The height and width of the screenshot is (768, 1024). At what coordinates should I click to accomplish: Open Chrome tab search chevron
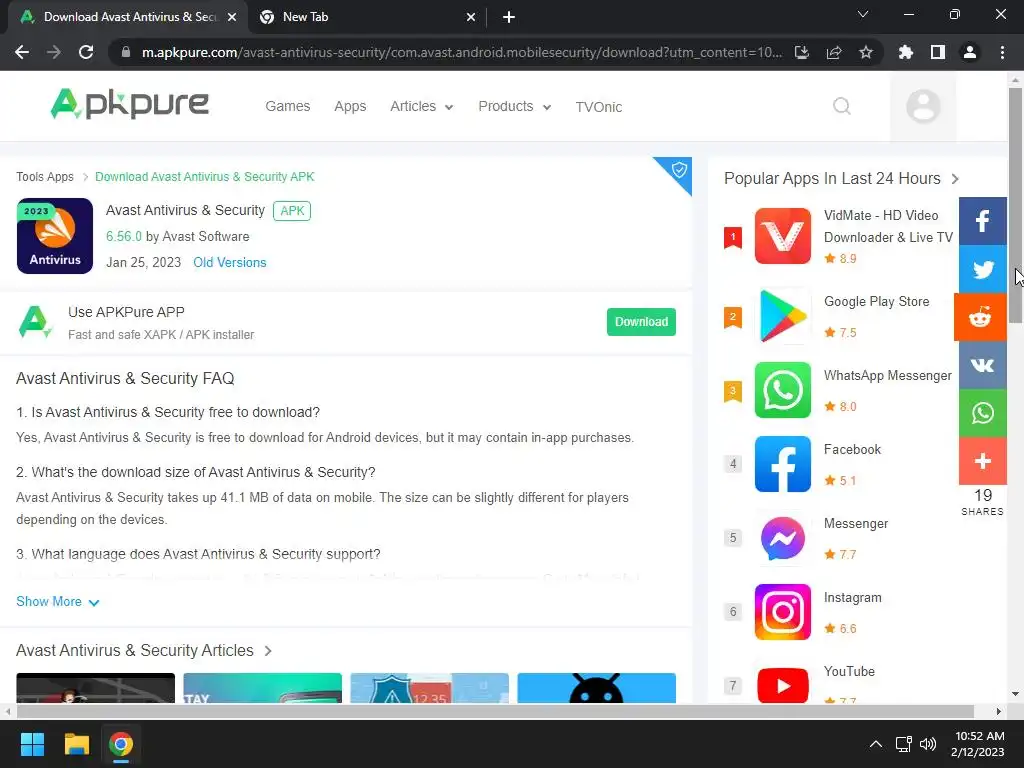pos(863,14)
